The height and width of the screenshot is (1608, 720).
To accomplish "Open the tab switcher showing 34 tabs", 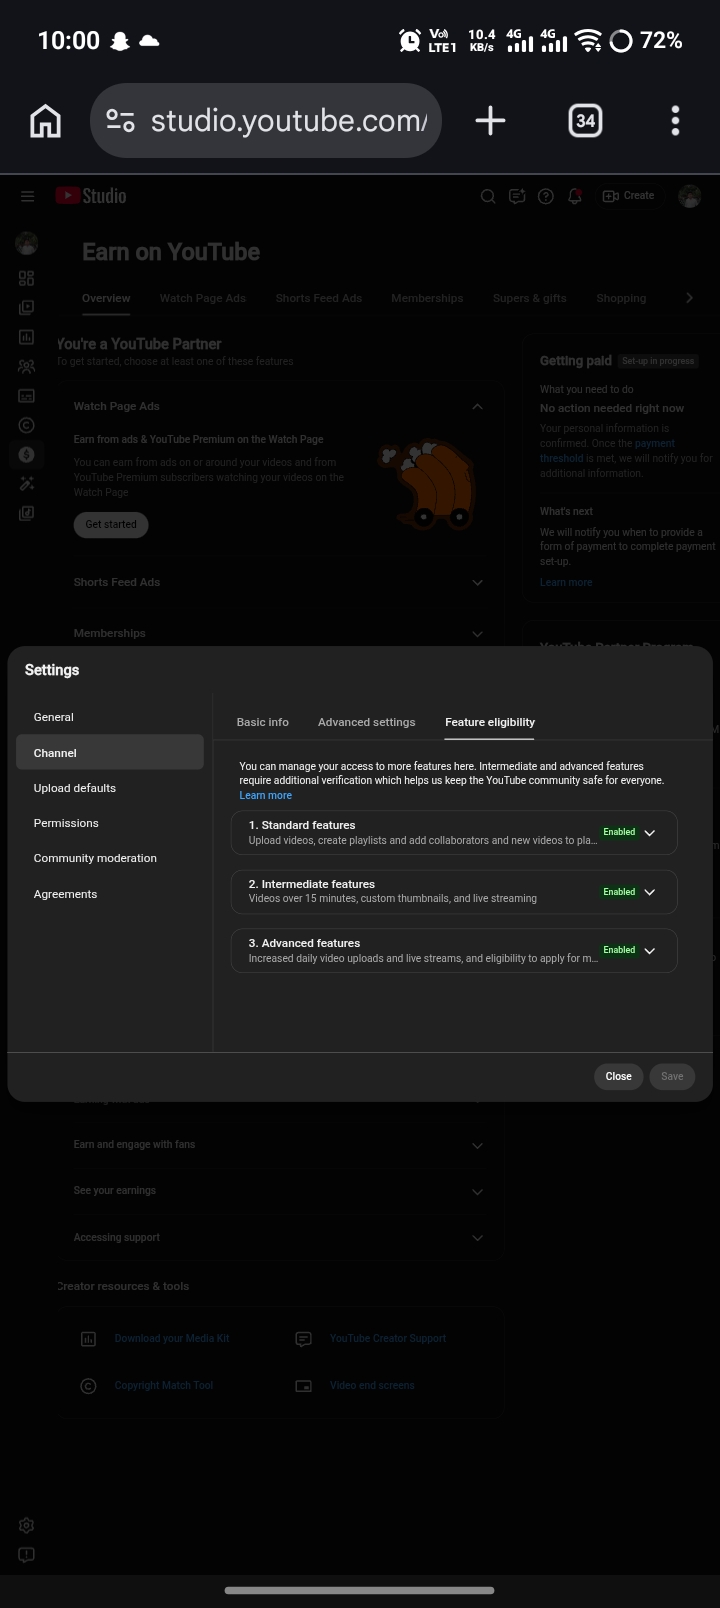I will [585, 121].
